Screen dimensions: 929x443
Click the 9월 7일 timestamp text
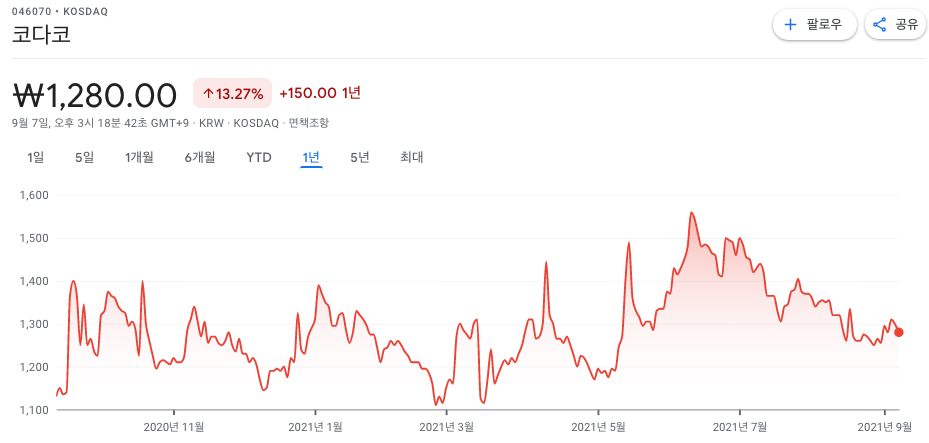point(101,123)
